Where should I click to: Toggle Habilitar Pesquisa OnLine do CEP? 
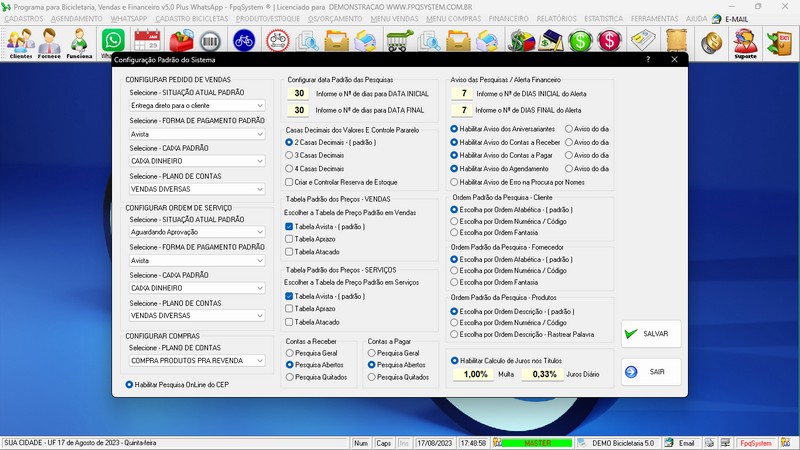pyautogui.click(x=177, y=385)
